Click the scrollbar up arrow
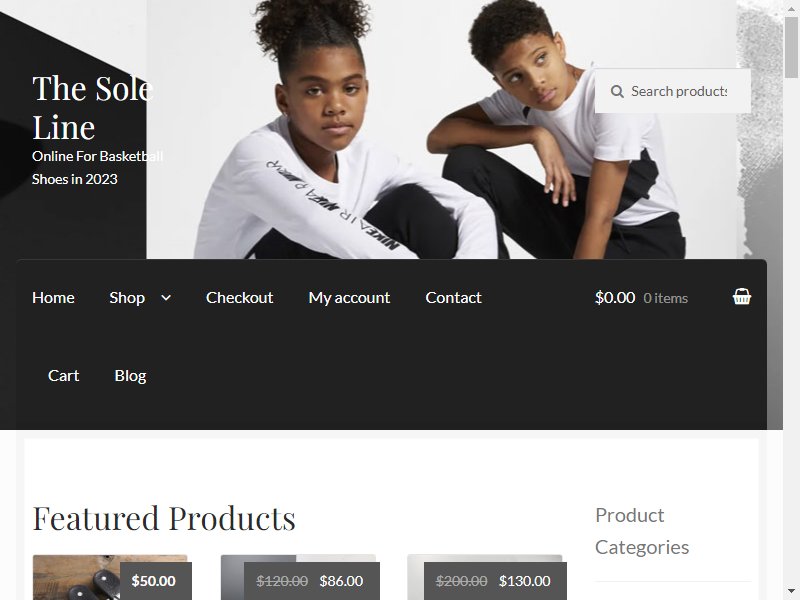 pos(791,8)
